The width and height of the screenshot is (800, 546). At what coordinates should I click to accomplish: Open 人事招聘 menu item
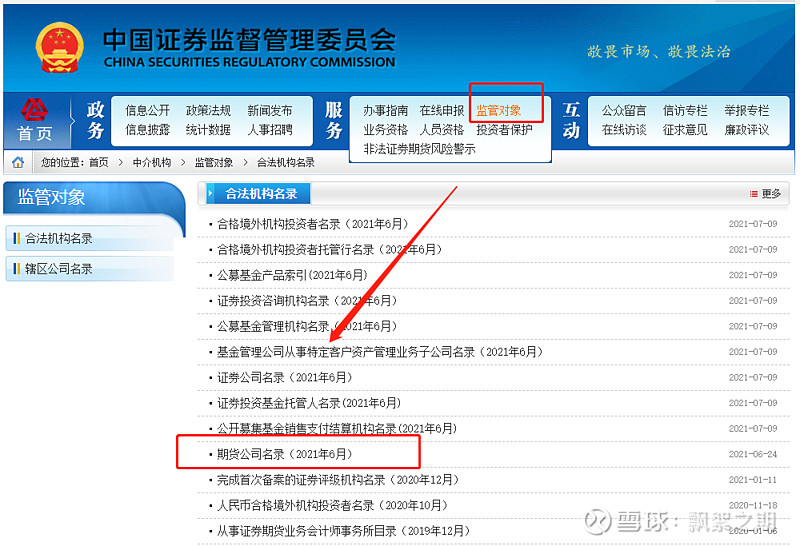click(269, 130)
